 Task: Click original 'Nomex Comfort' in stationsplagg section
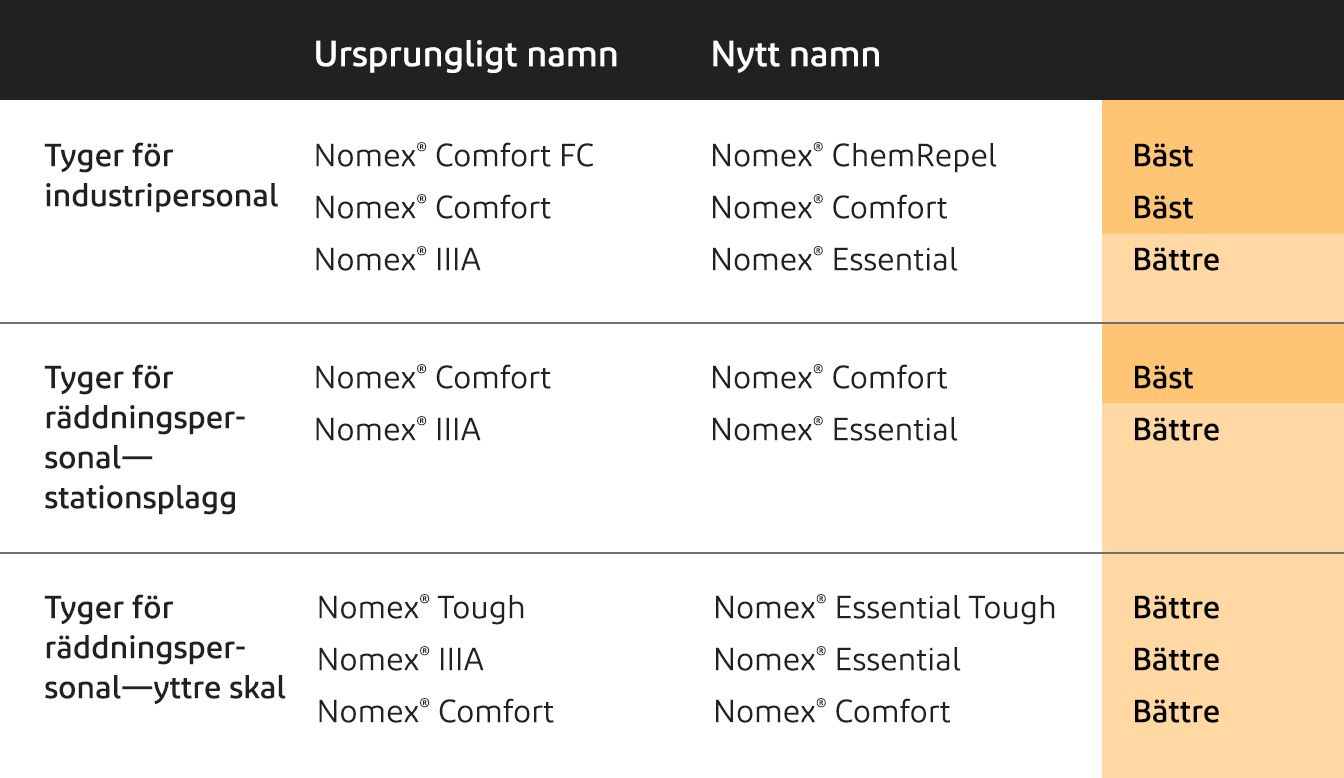(x=432, y=378)
